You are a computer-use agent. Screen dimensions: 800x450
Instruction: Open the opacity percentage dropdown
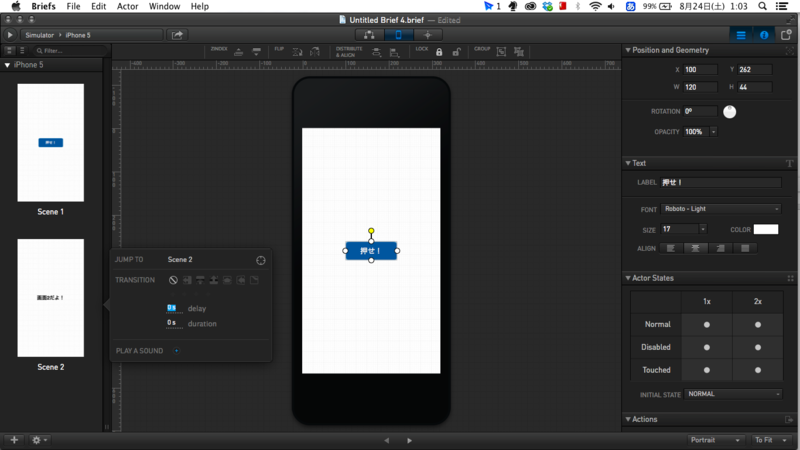coord(713,132)
